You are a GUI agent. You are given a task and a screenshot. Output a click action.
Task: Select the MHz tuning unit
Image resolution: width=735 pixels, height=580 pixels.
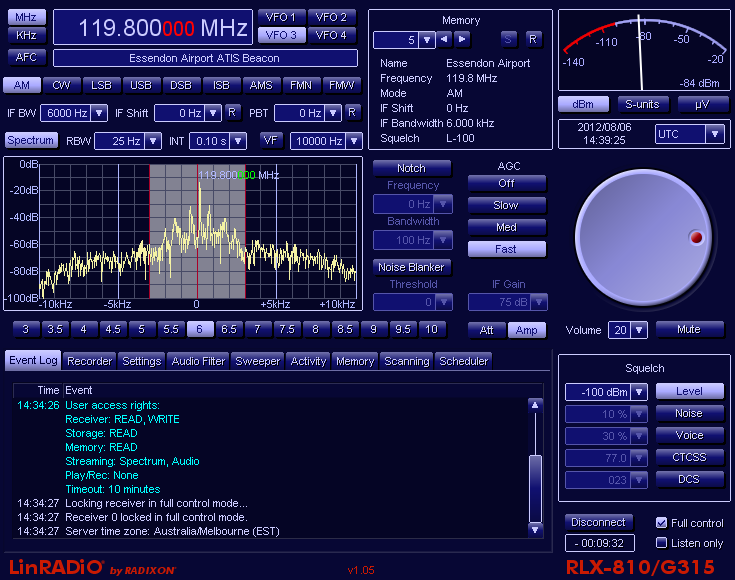[x=26, y=17]
